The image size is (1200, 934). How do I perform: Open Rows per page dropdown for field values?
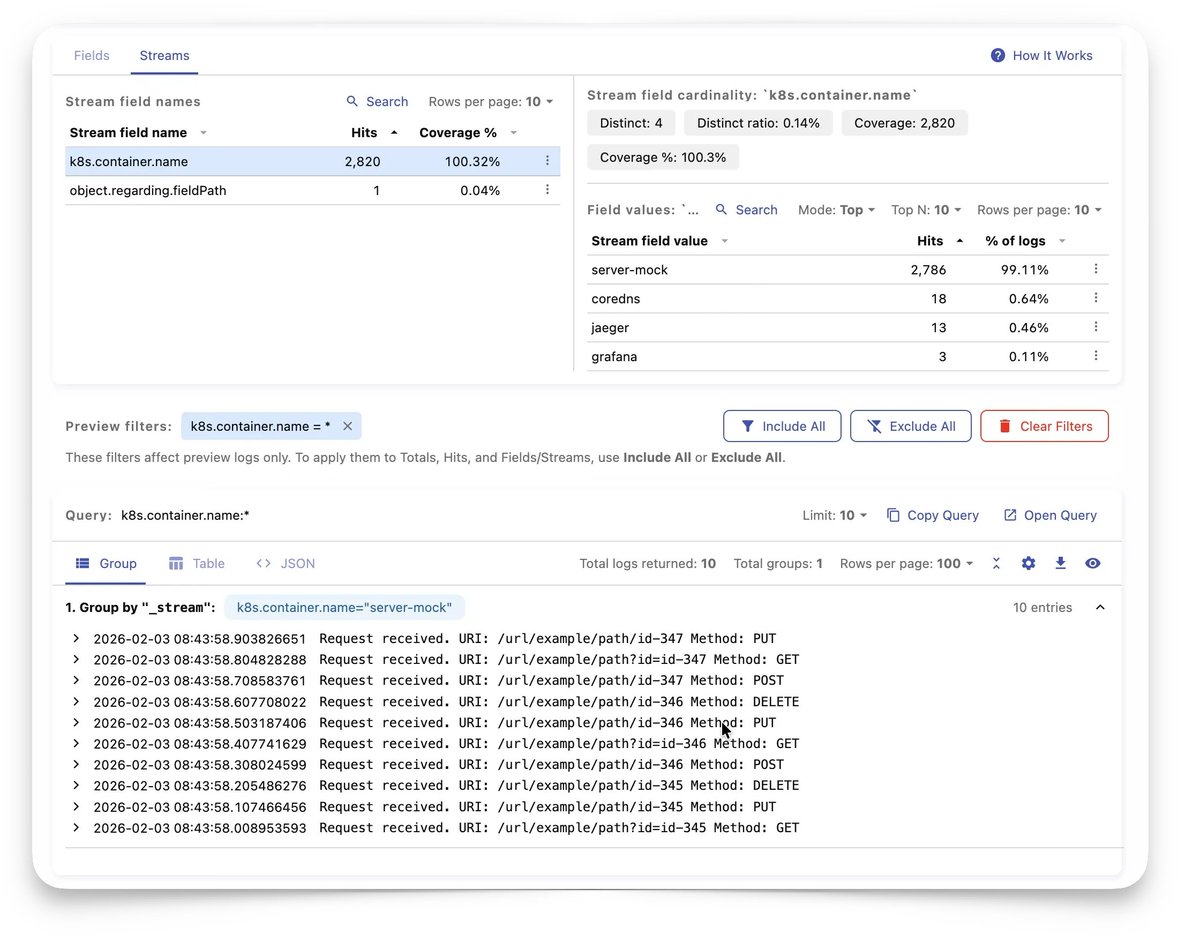1040,210
